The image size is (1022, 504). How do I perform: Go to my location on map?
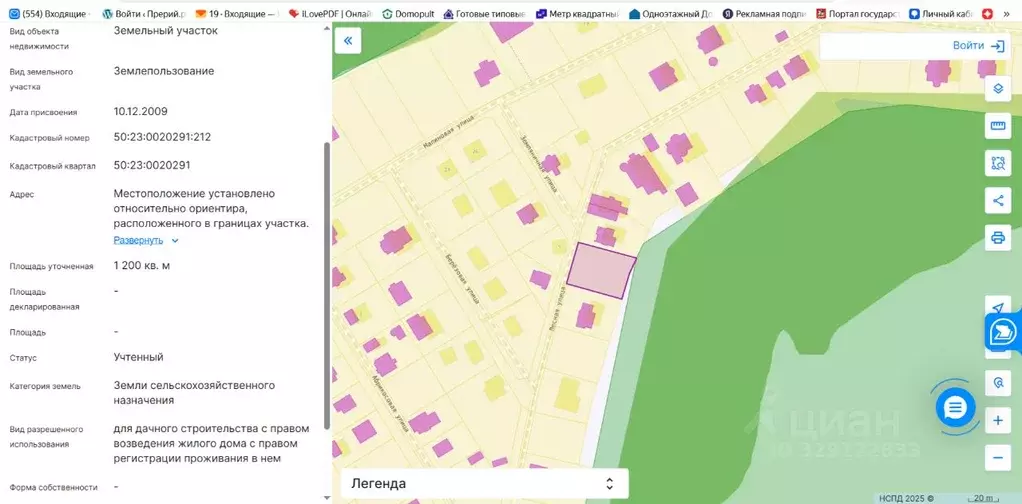997,307
